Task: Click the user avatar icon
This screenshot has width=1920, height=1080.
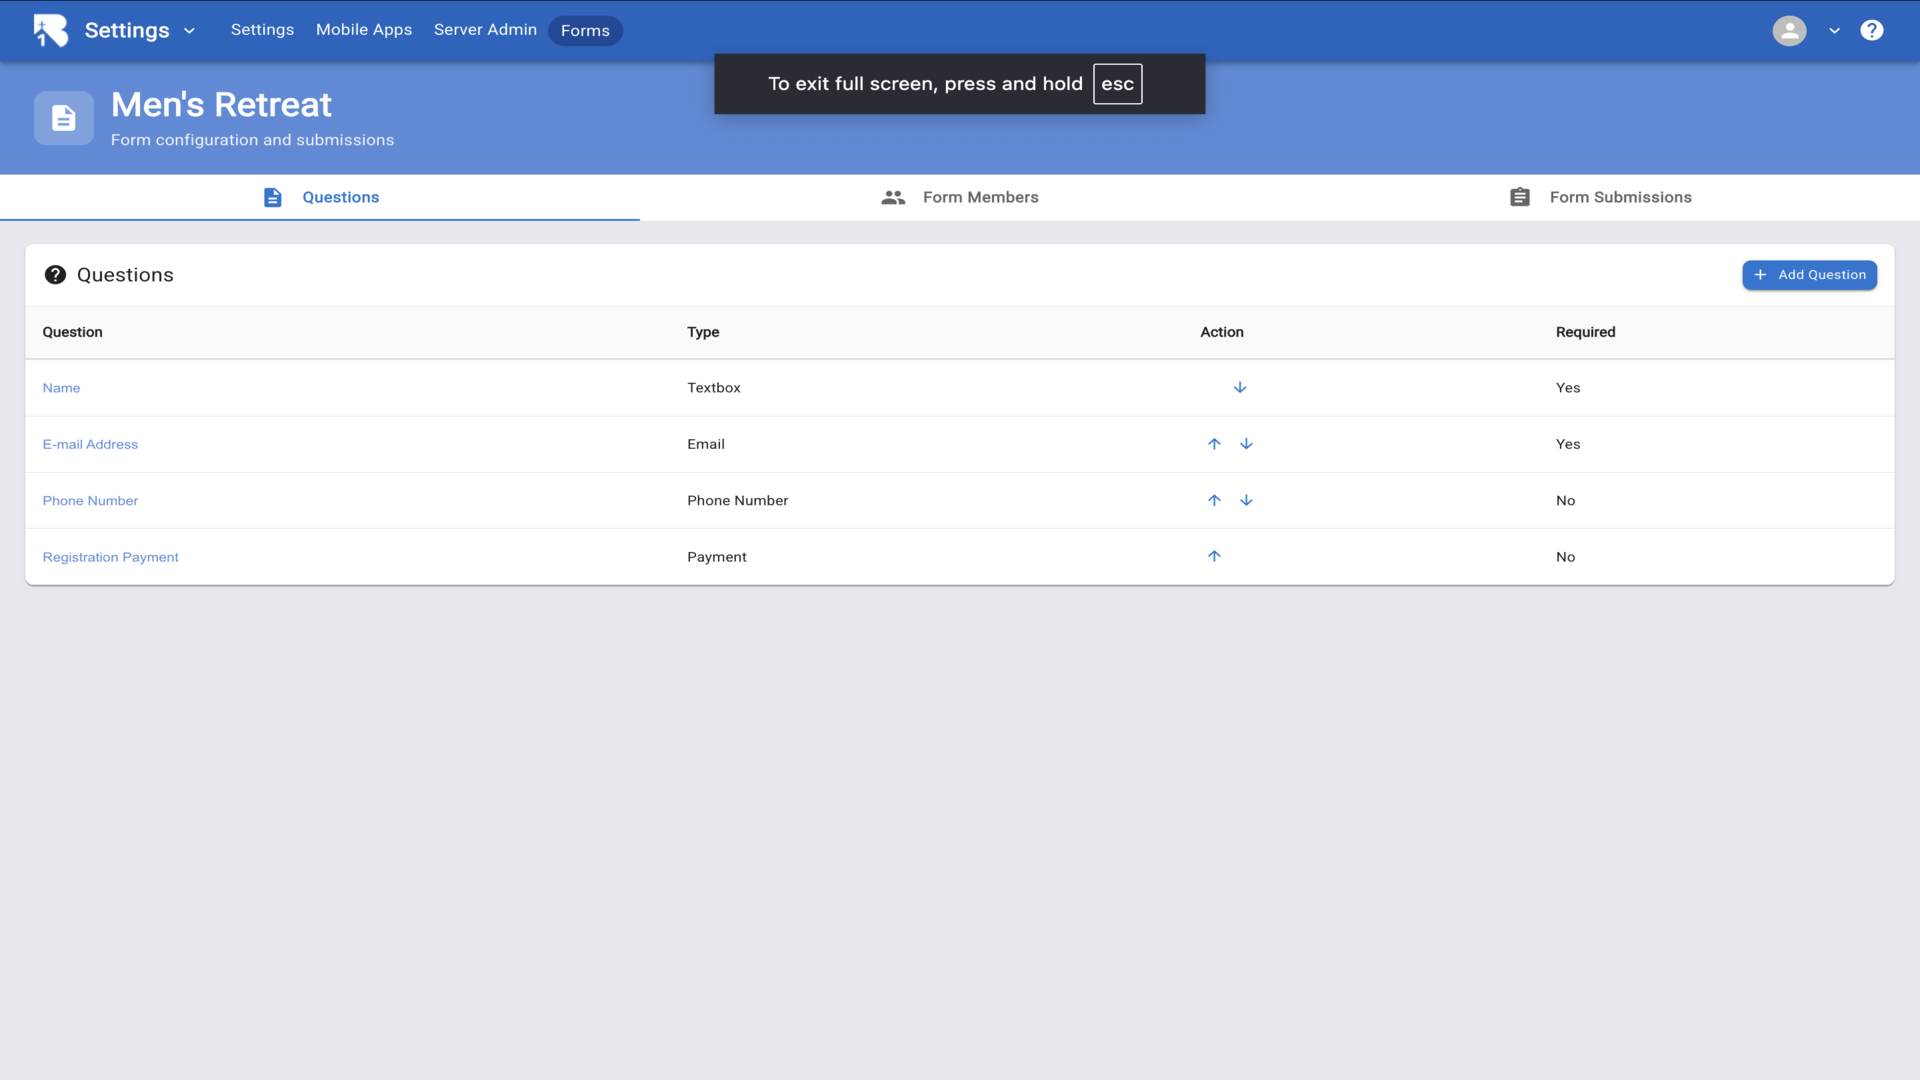Action: [1789, 30]
